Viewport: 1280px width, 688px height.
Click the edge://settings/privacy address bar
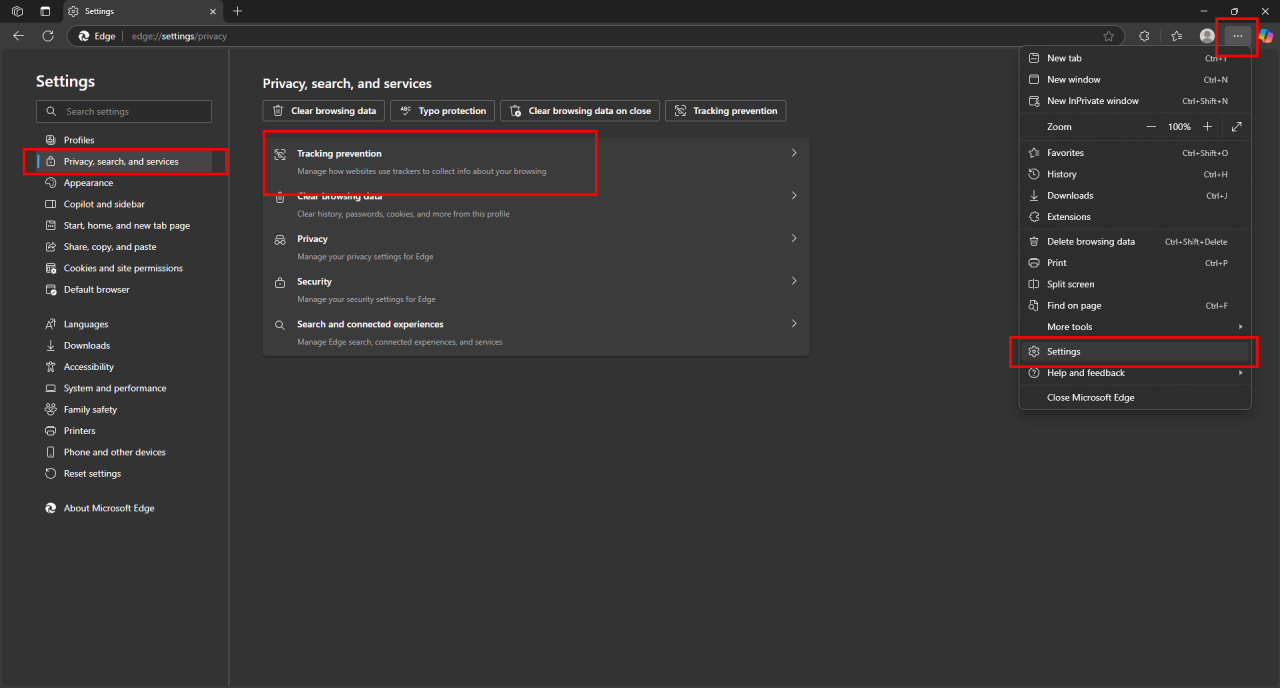point(594,36)
